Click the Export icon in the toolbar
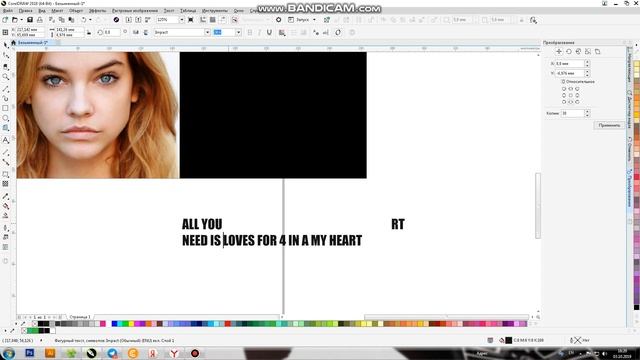This screenshot has height=360, width=640. (138, 20)
